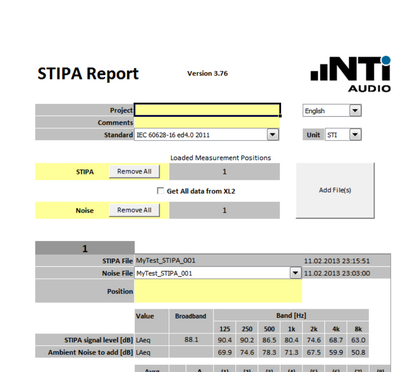Image resolution: width=413 pixels, height=372 pixels.
Task: Click the Comments input field
Action: pos(207,122)
